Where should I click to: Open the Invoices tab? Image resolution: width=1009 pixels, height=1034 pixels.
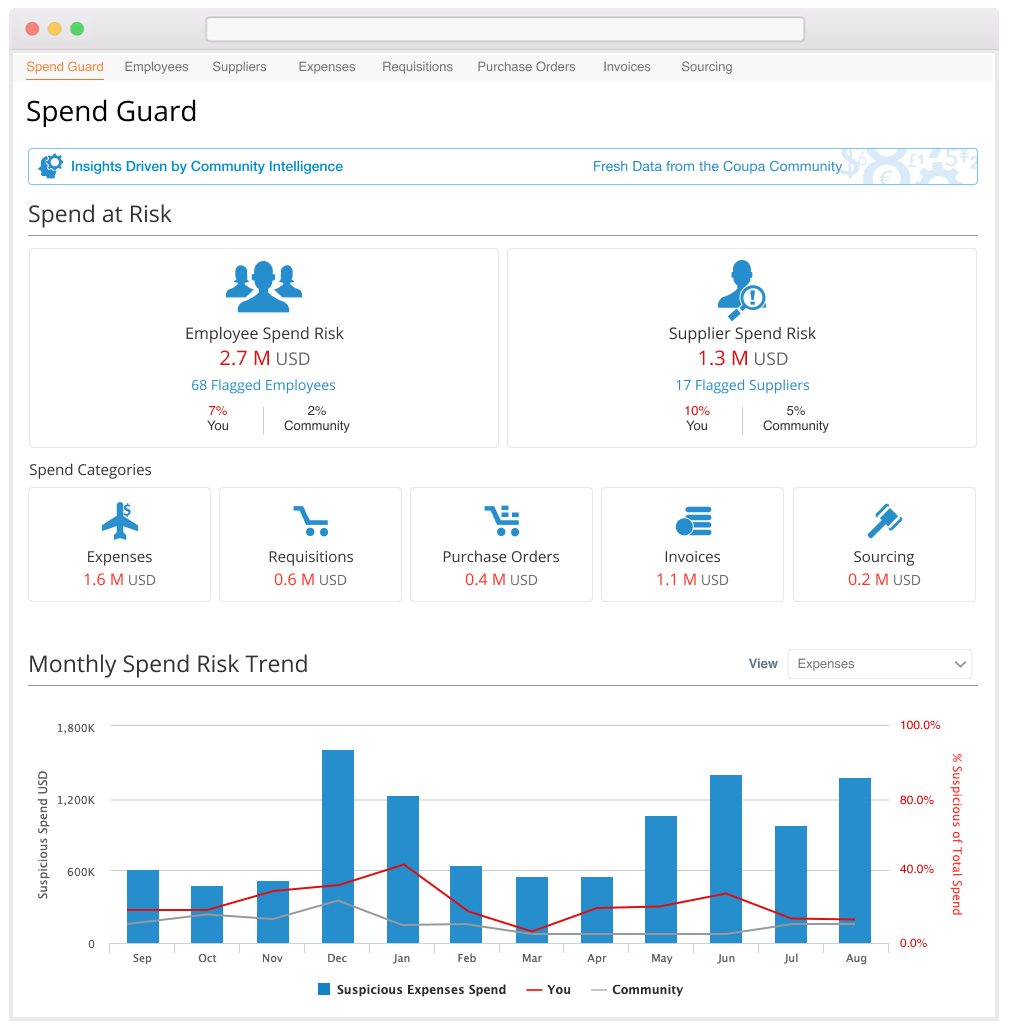click(x=627, y=67)
